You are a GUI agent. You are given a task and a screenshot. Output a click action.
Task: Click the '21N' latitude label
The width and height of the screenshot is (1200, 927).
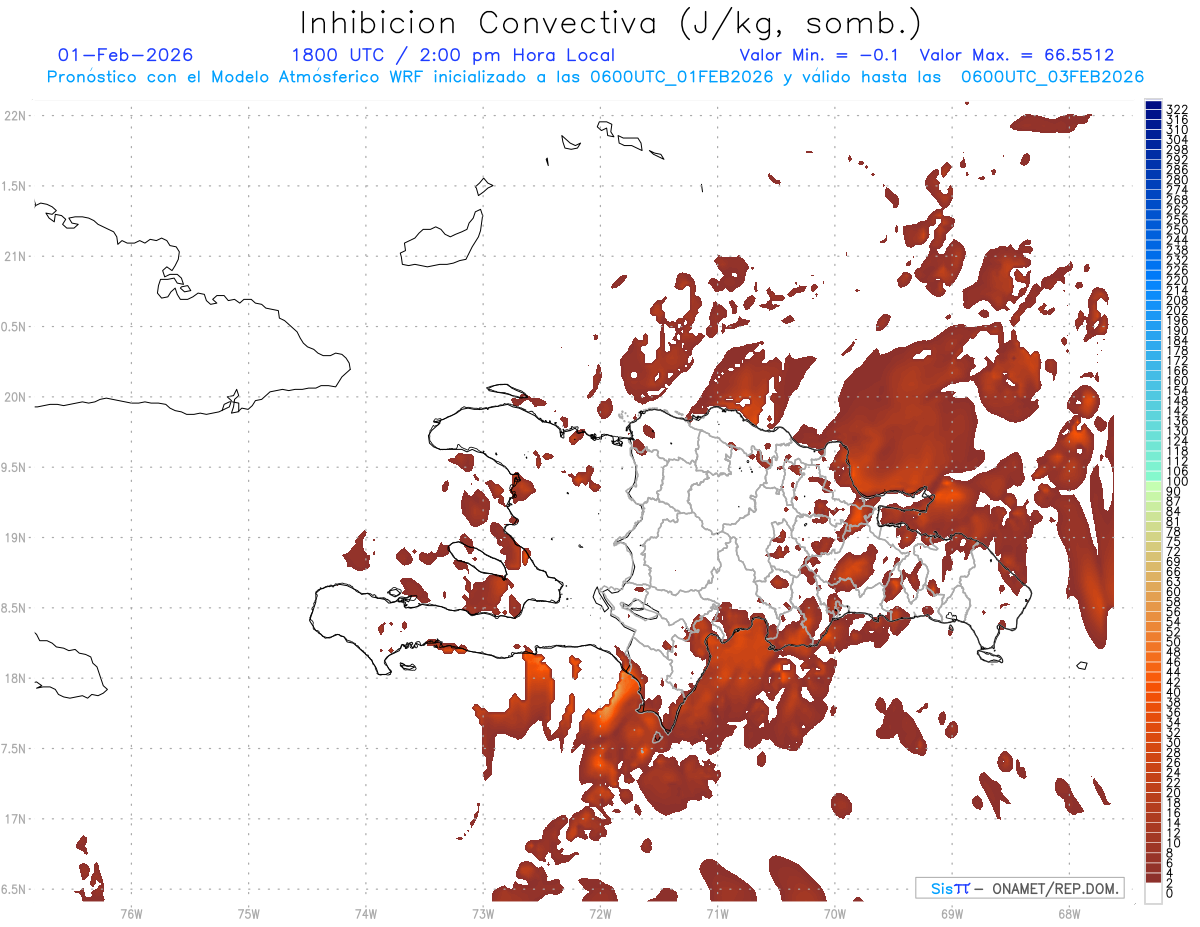[15, 256]
